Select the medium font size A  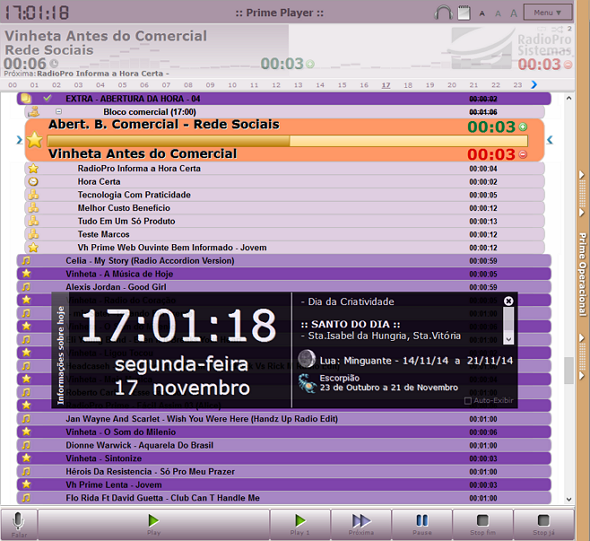[498, 14]
